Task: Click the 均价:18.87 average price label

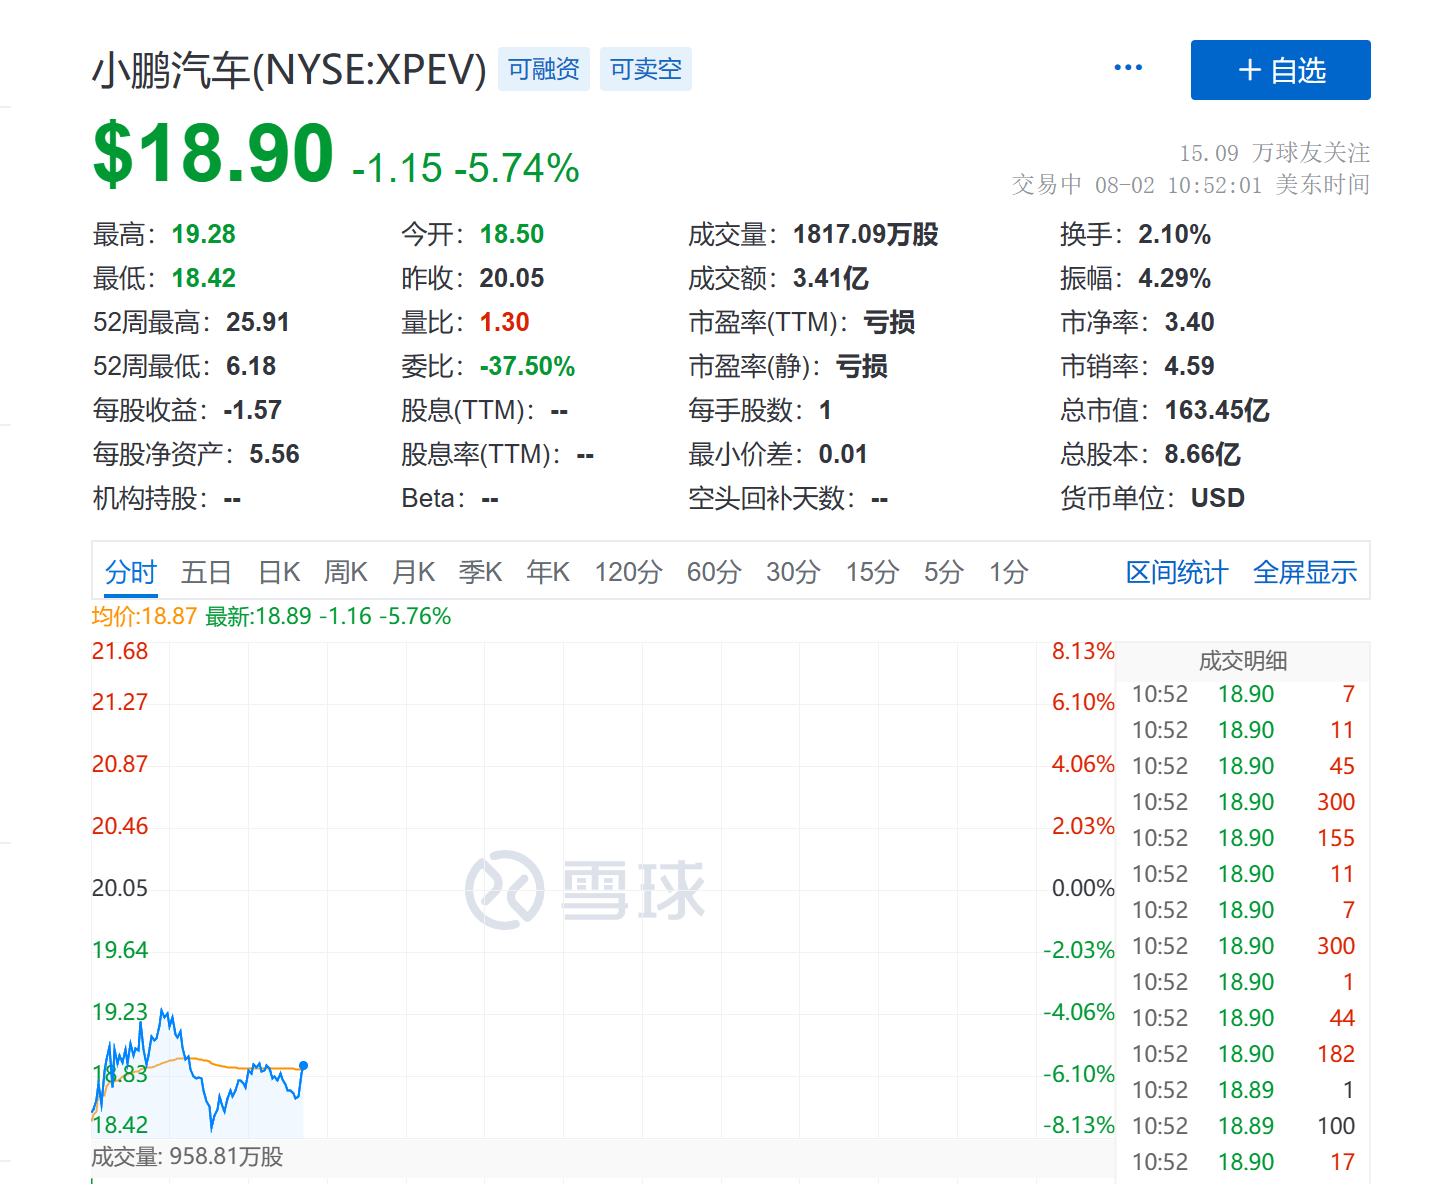Action: [145, 616]
